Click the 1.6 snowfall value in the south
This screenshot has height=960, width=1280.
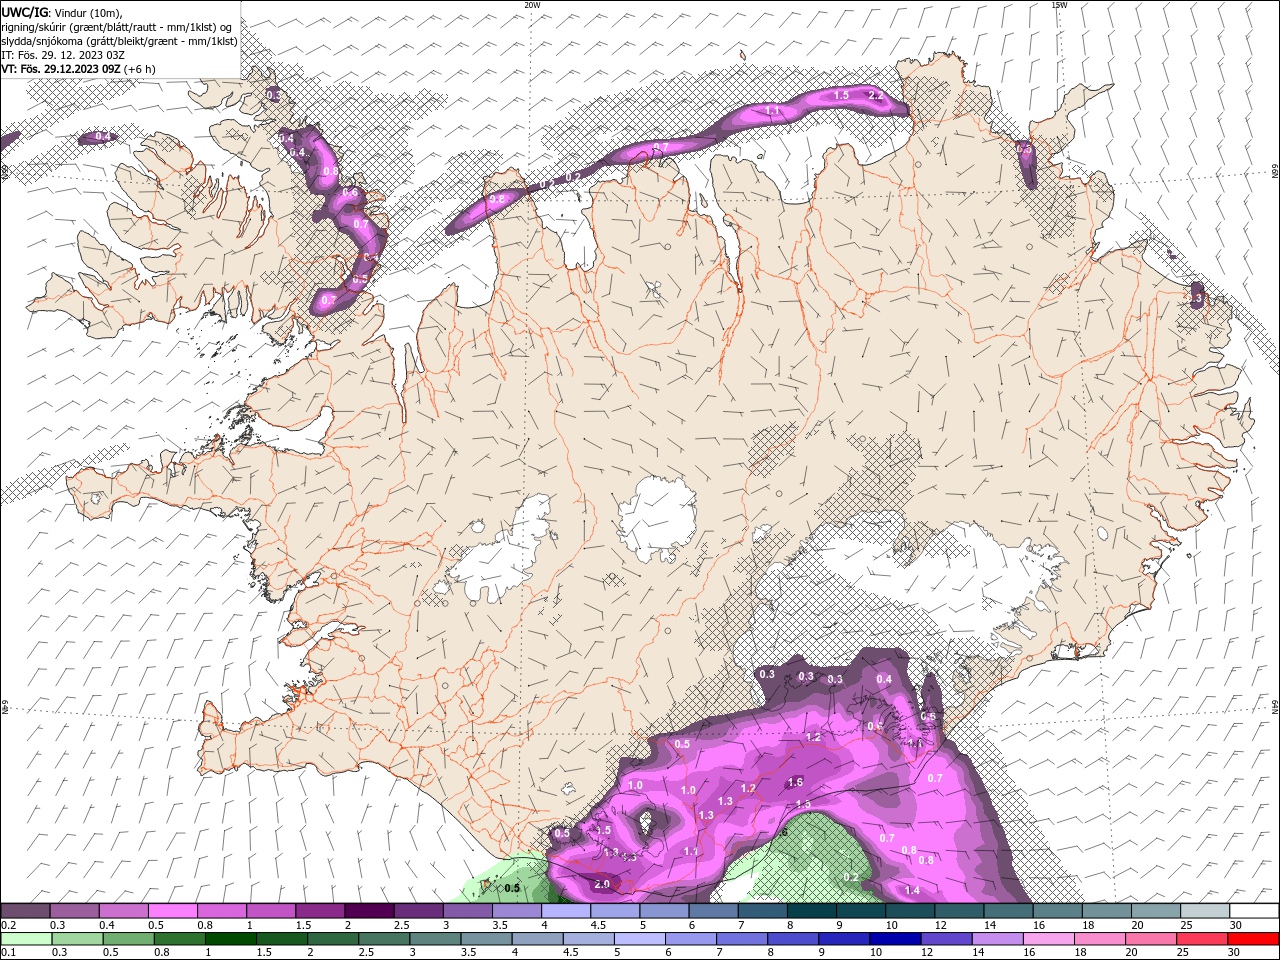tap(796, 782)
